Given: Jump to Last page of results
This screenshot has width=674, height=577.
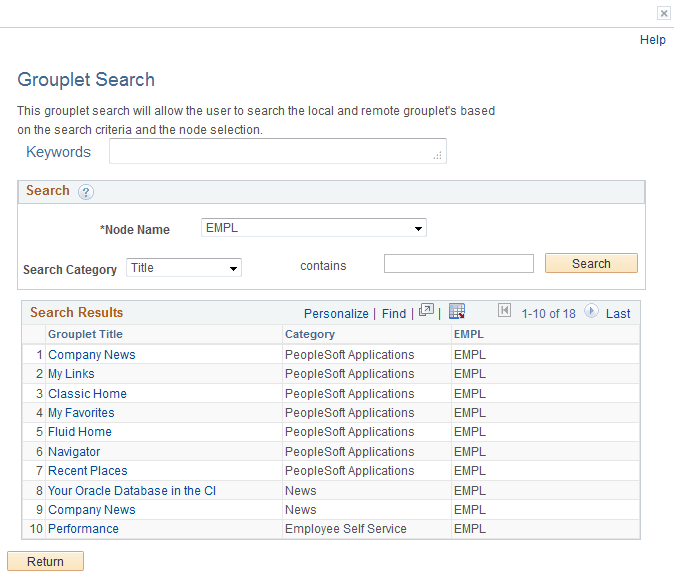Looking at the screenshot, I should coord(618,314).
